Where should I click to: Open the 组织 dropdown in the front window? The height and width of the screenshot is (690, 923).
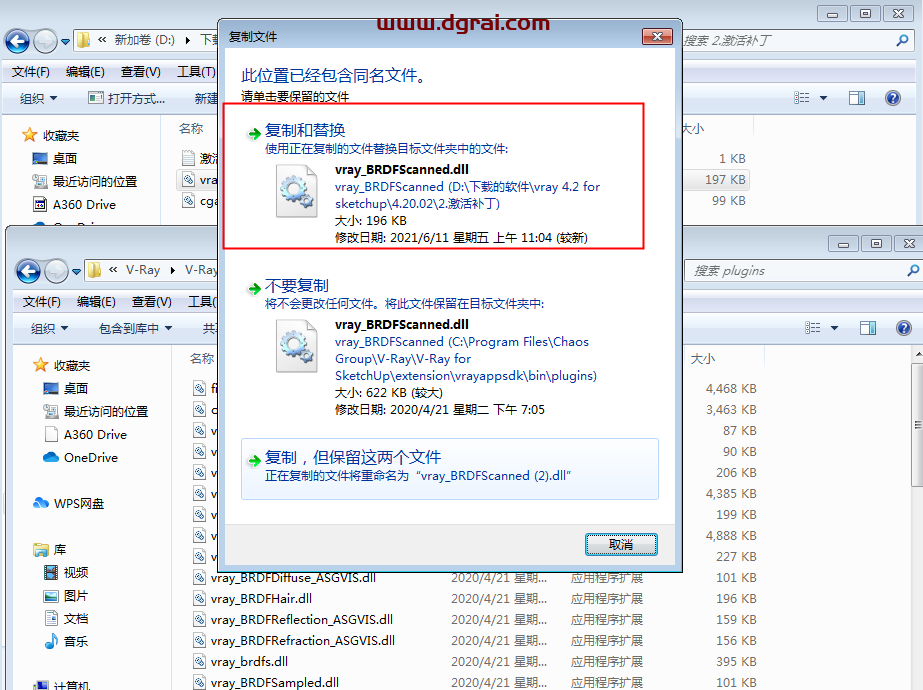tap(49, 328)
